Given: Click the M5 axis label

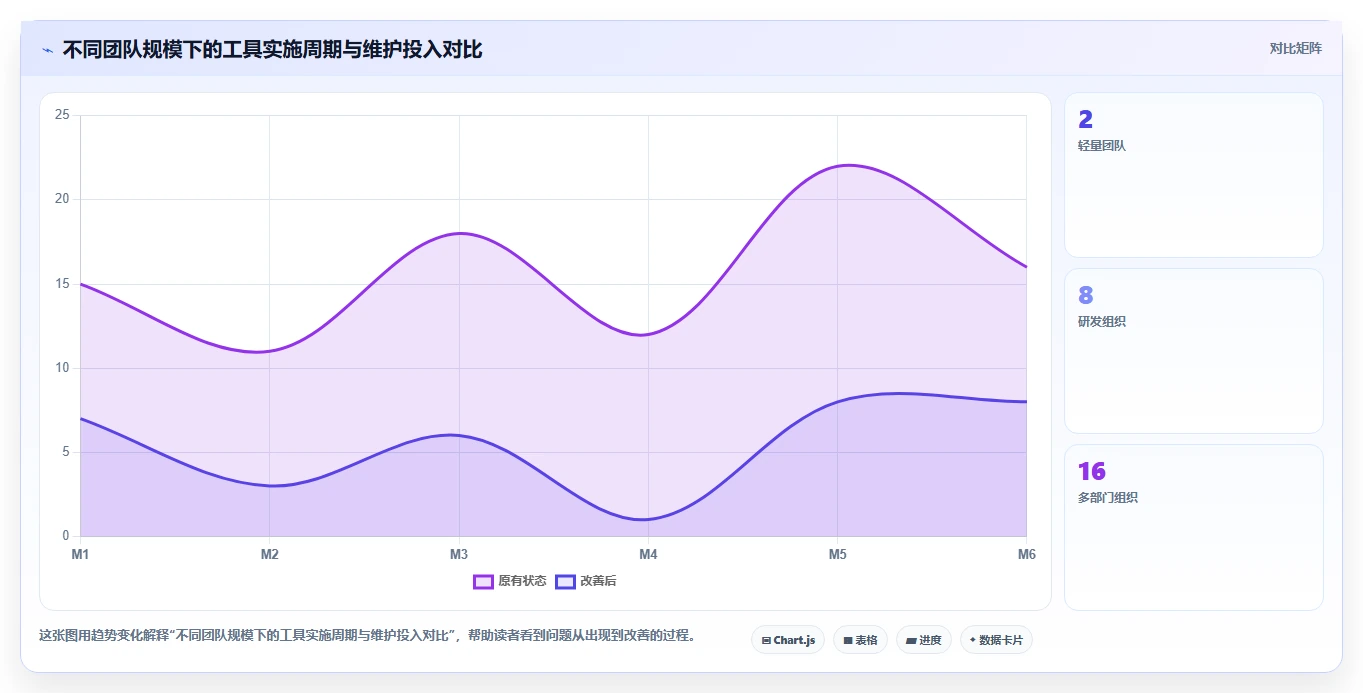Looking at the screenshot, I should (837, 554).
